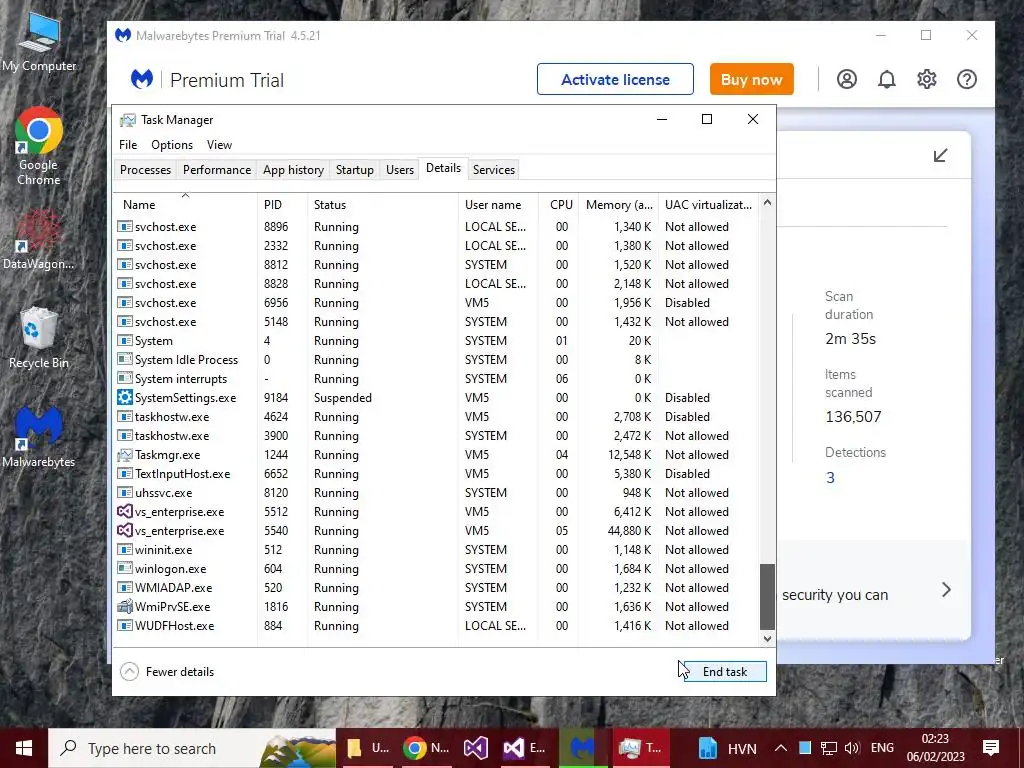Image resolution: width=1024 pixels, height=768 pixels.
Task: Open action center notifications
Action: pyautogui.click(x=991, y=748)
